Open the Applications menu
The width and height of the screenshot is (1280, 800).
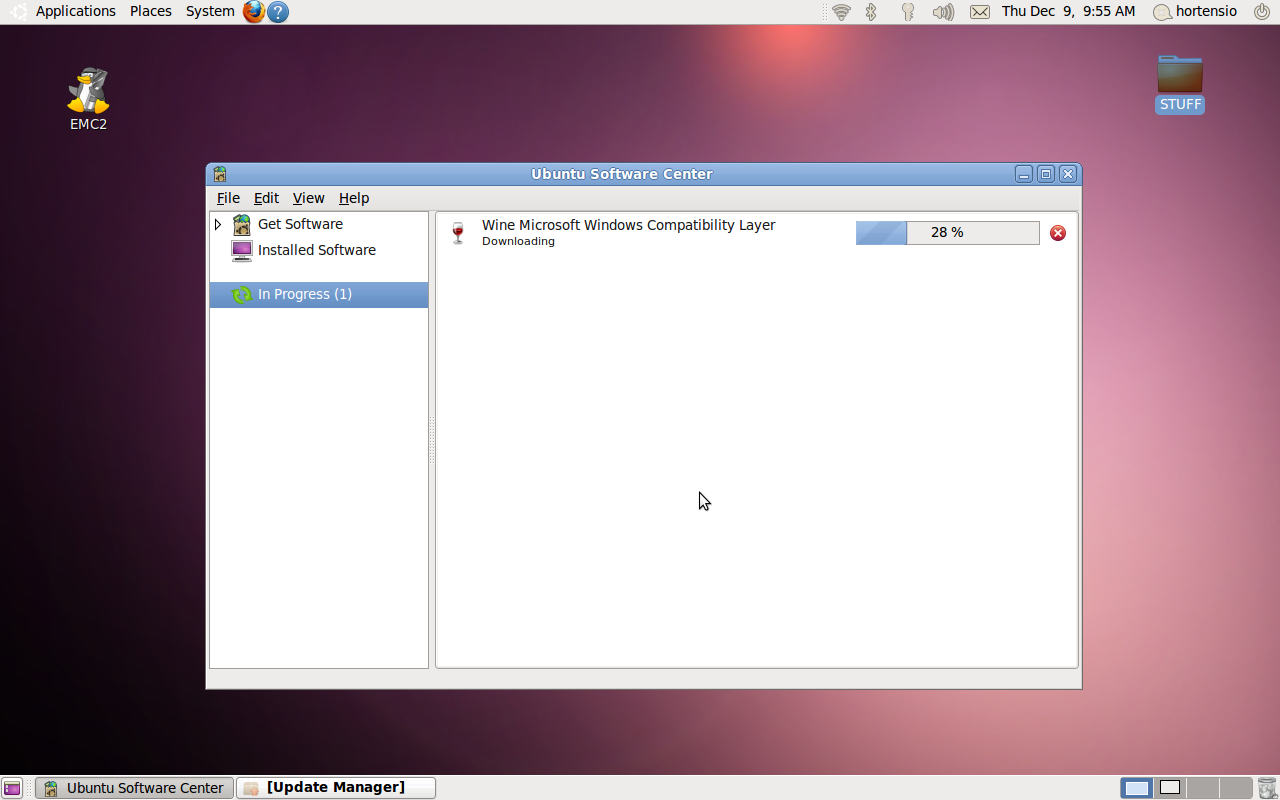click(x=75, y=11)
